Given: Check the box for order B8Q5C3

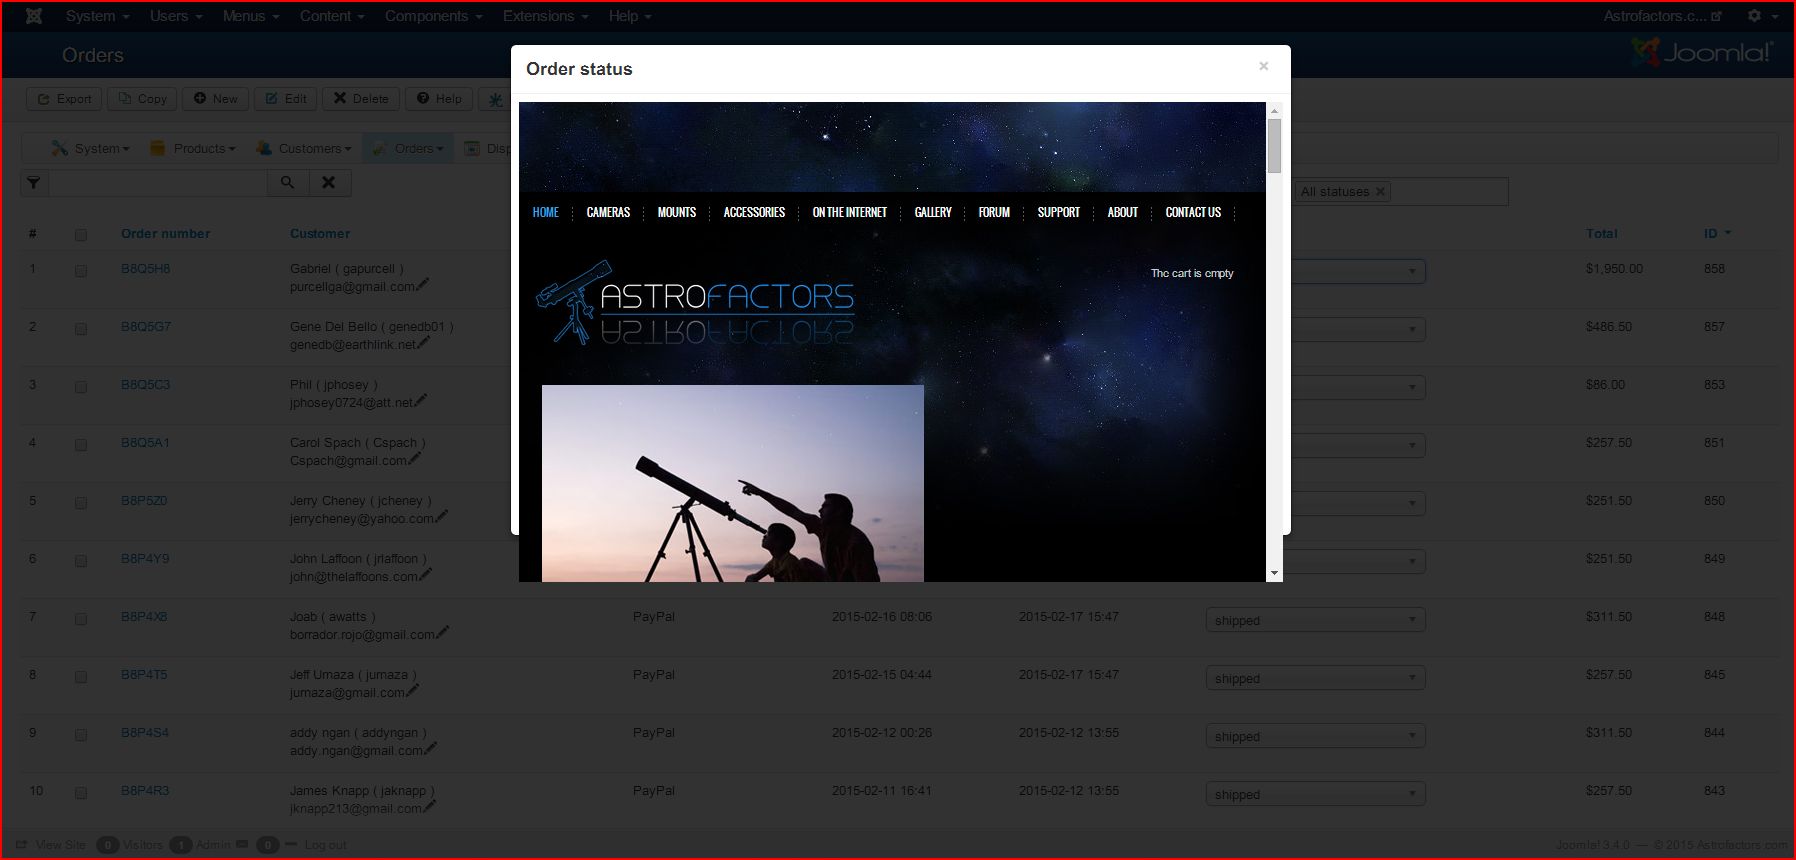Looking at the screenshot, I should pos(81,387).
